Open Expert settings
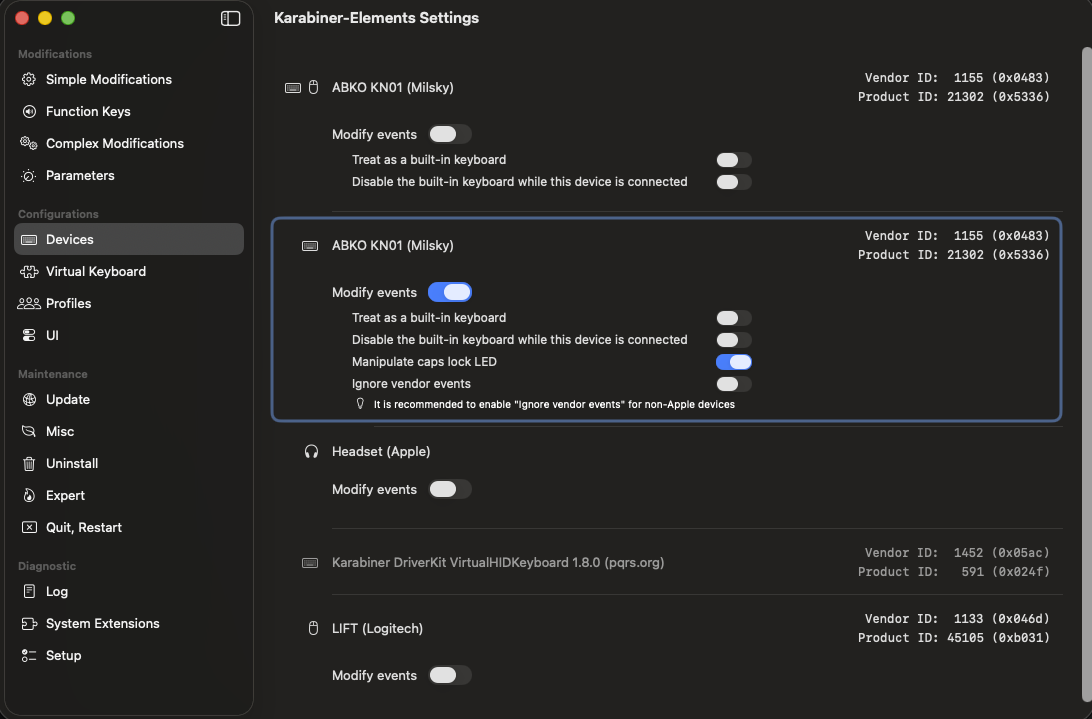The width and height of the screenshot is (1092, 719). [x=129, y=496]
